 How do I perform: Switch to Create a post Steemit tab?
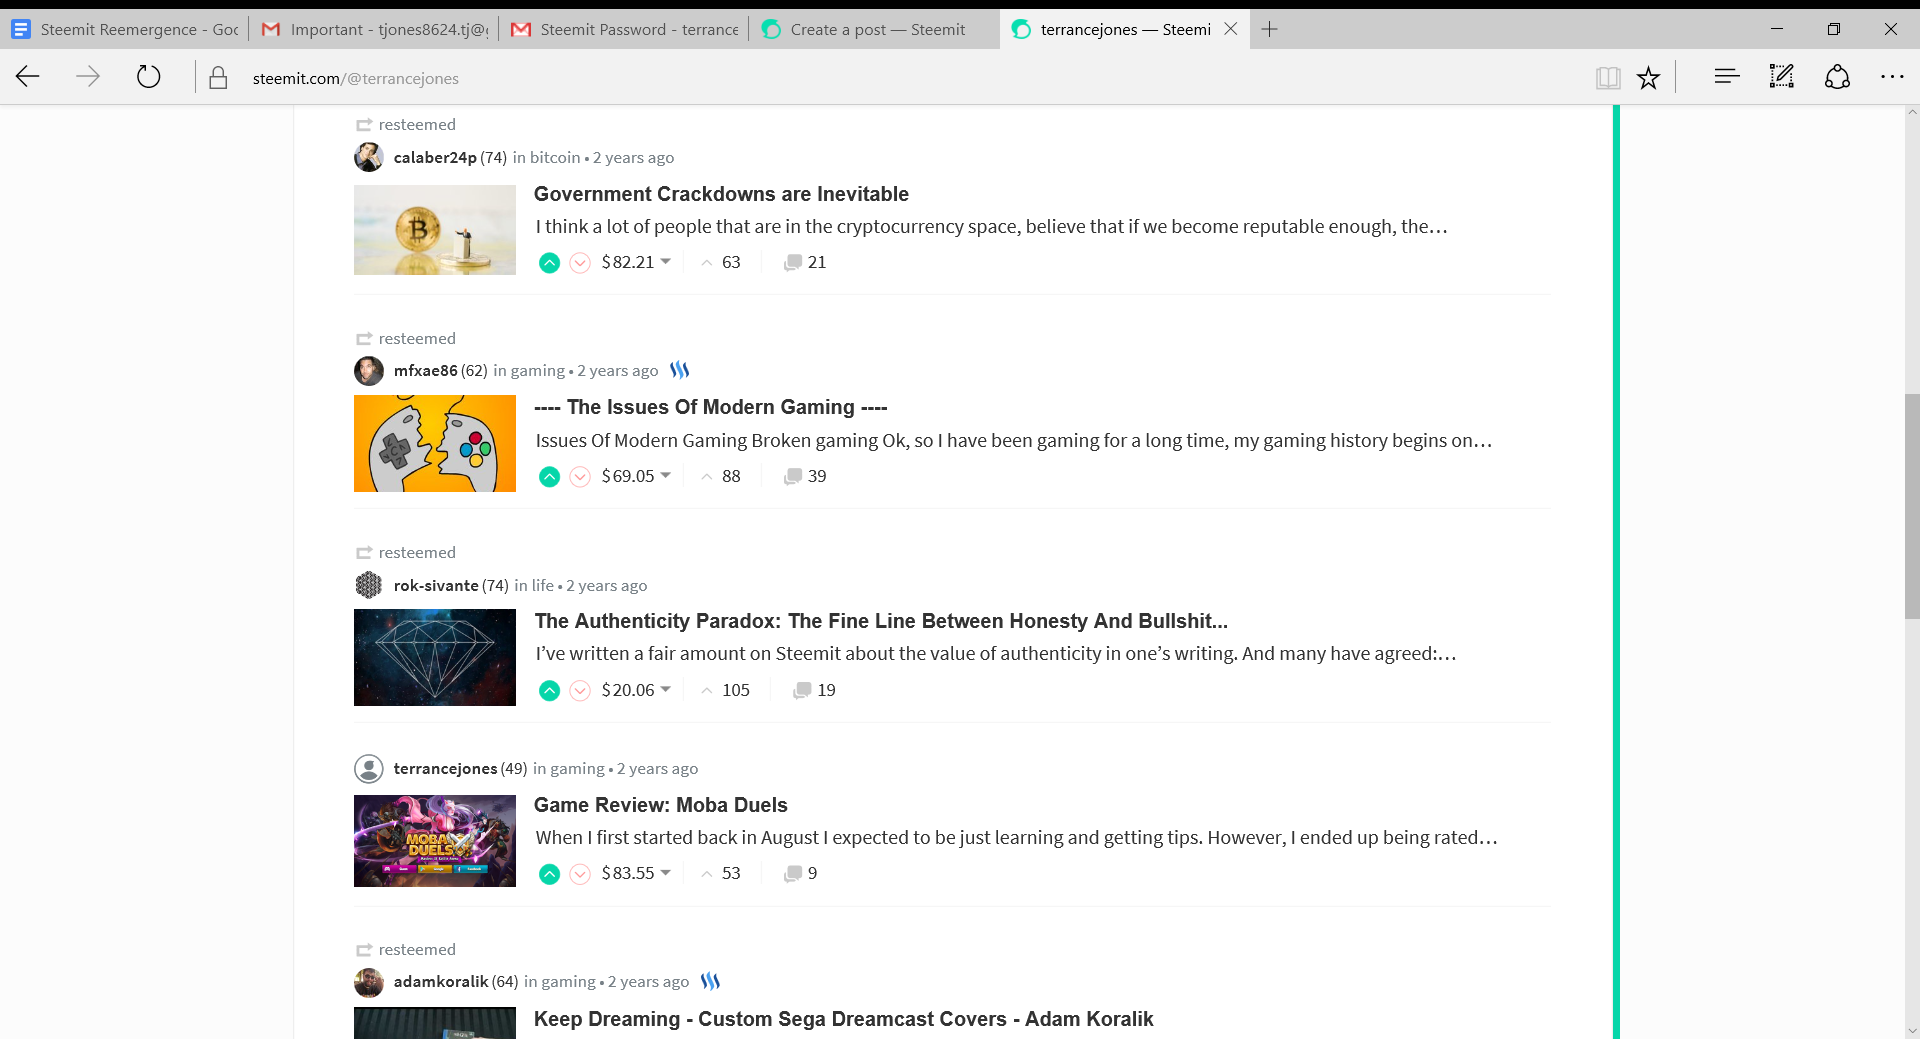click(874, 29)
